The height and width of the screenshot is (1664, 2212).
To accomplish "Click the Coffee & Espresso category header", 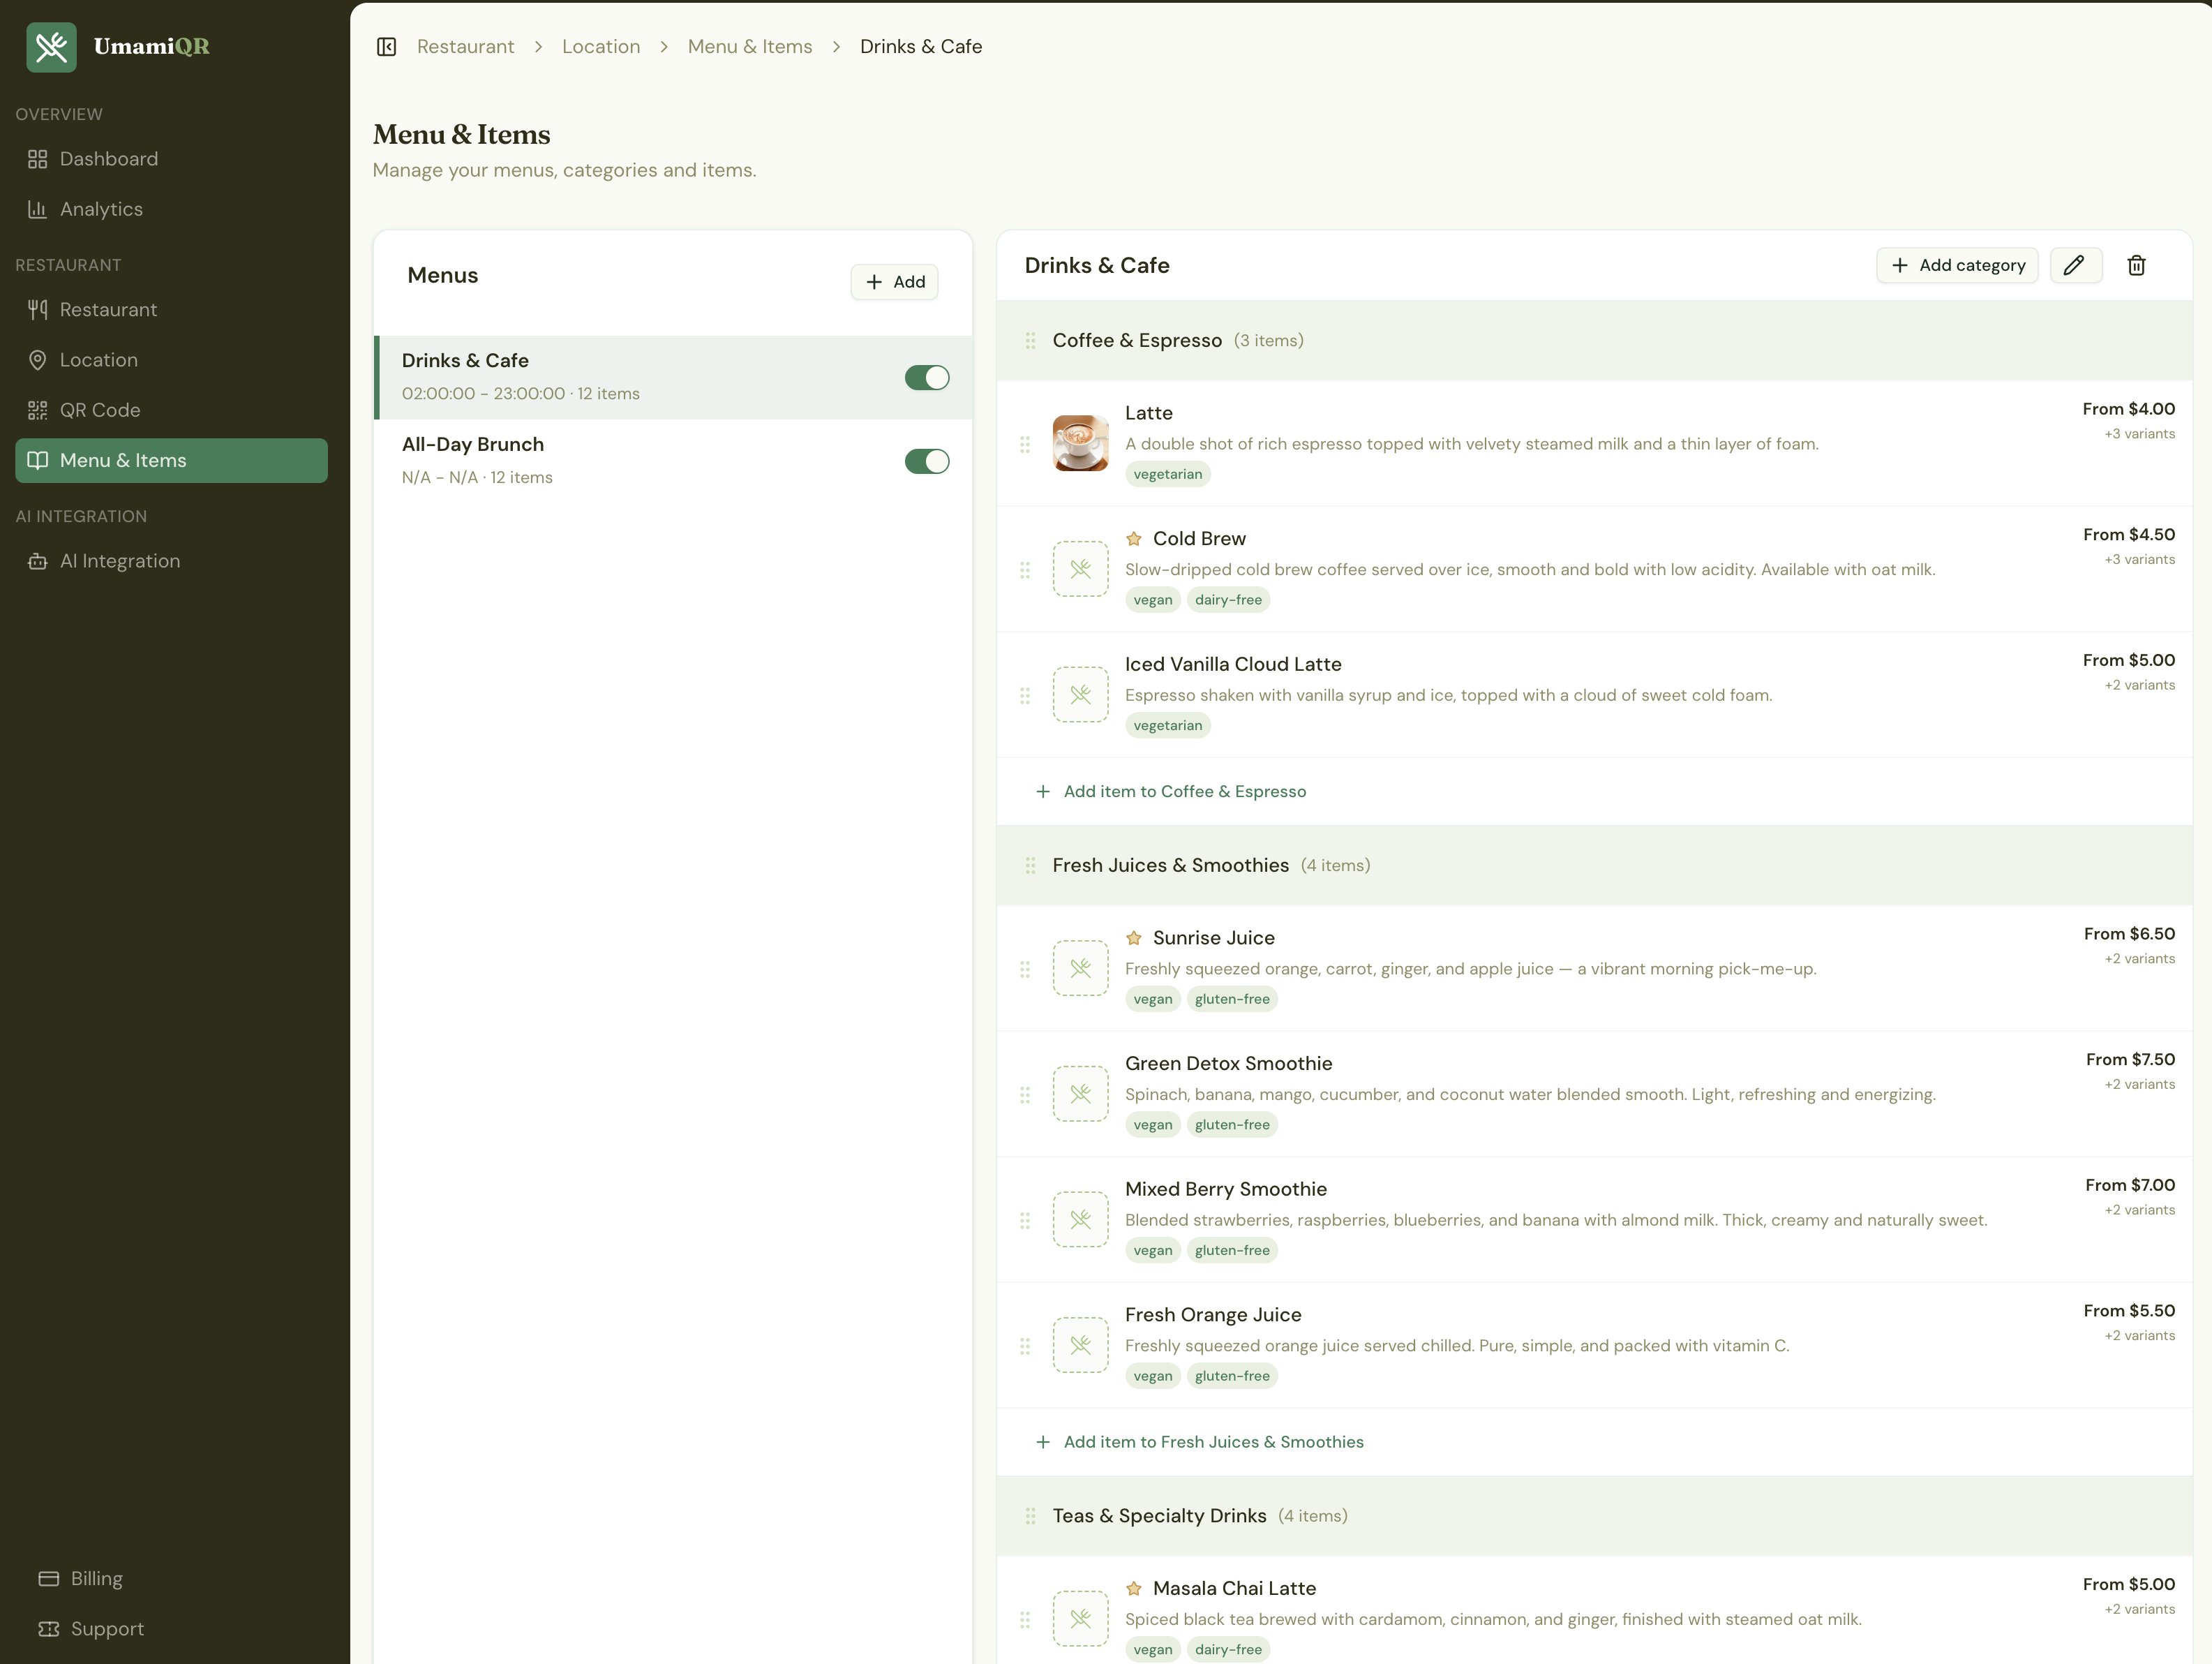I will (1594, 341).
